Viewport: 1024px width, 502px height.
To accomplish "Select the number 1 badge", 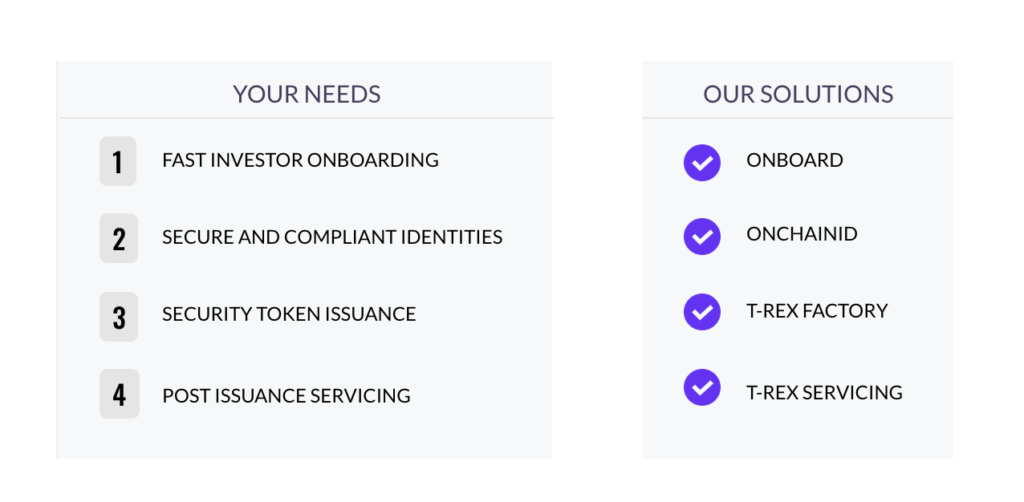I will (x=118, y=161).
